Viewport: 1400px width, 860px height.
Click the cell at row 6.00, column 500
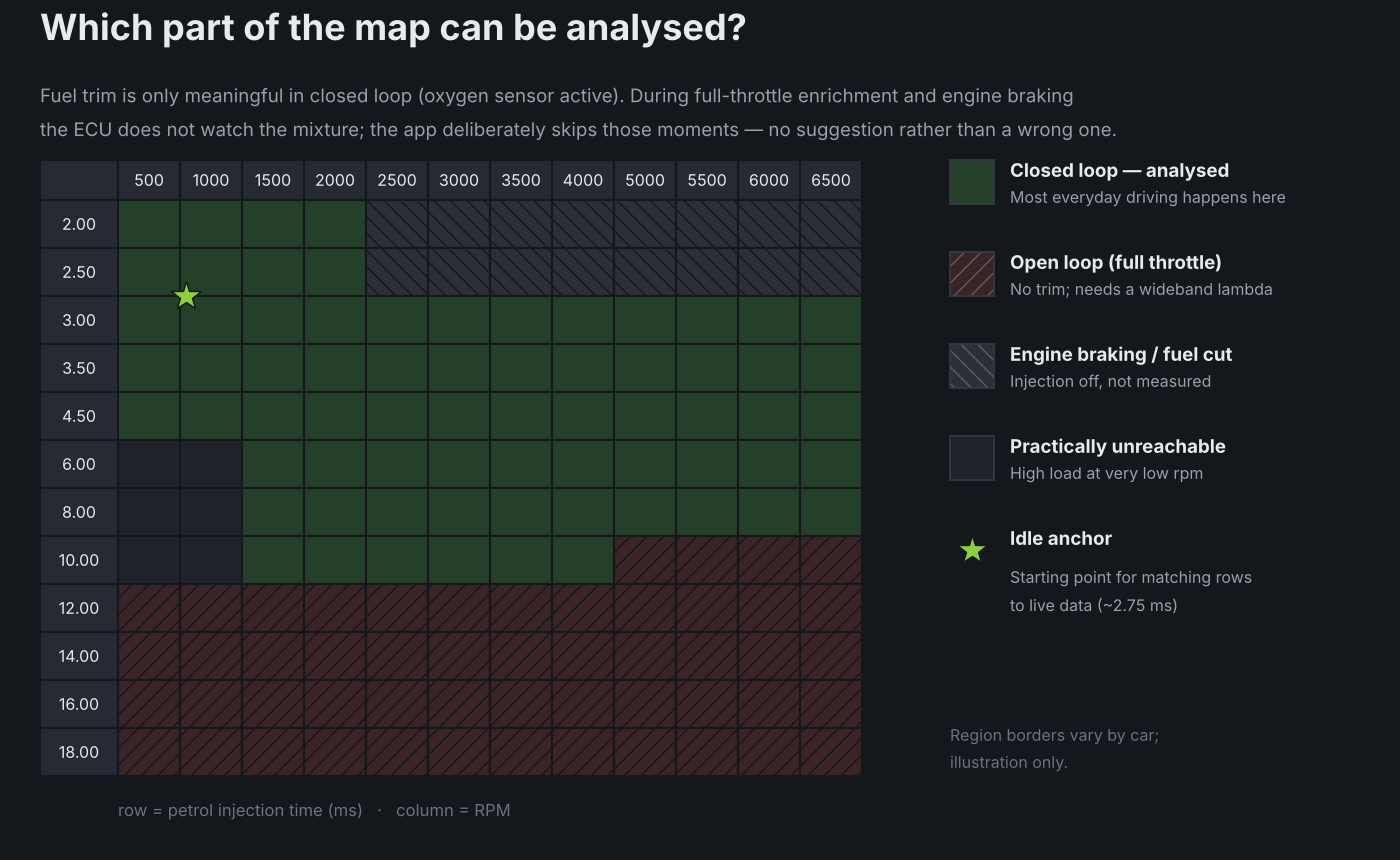click(149, 464)
